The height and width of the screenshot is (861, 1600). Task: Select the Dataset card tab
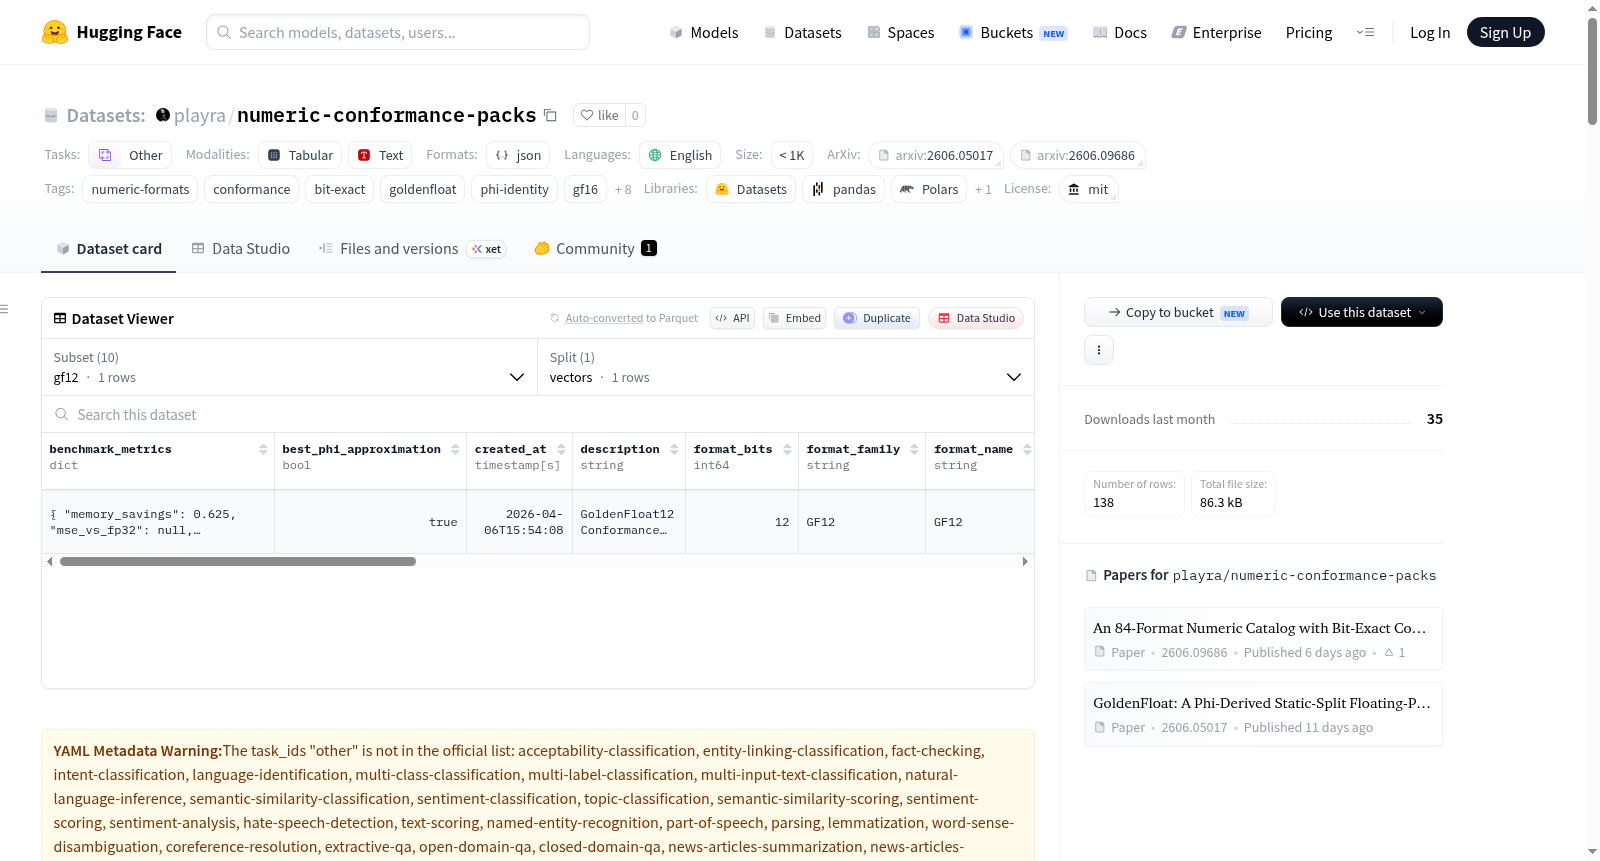point(109,248)
